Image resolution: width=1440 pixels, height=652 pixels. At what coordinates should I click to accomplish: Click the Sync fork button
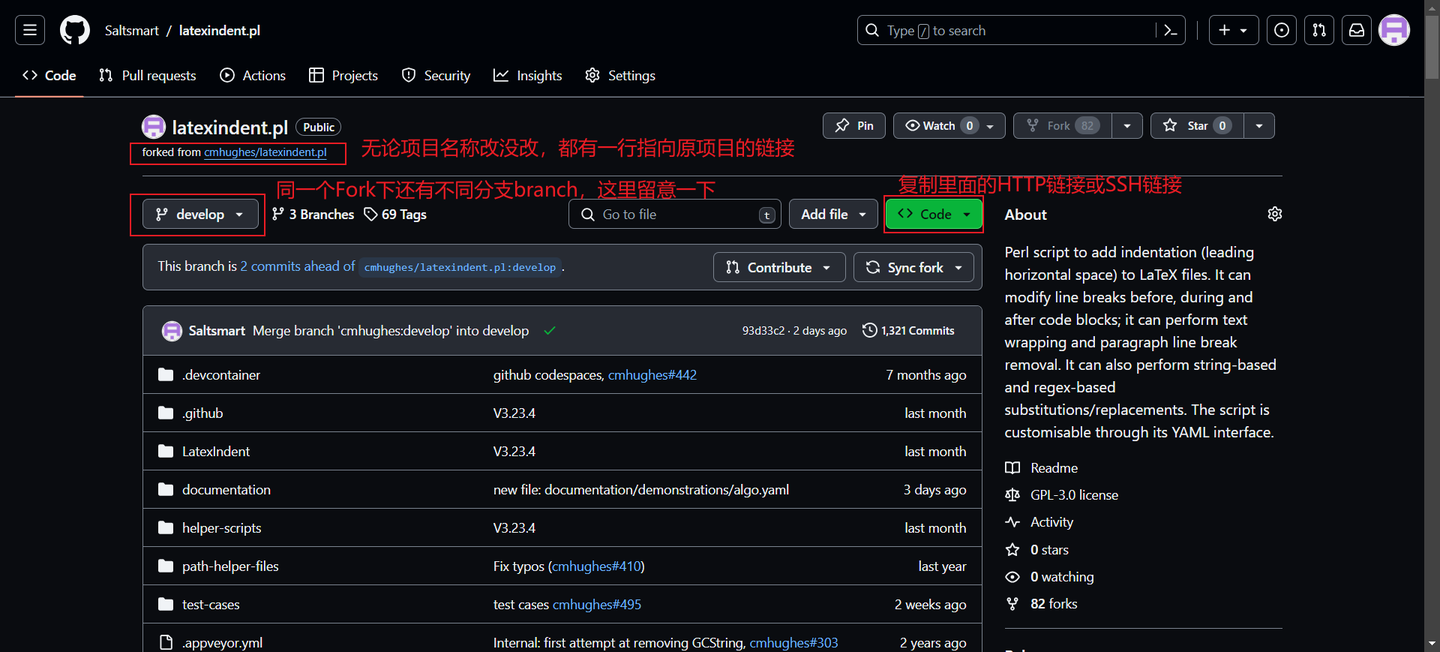click(x=913, y=267)
